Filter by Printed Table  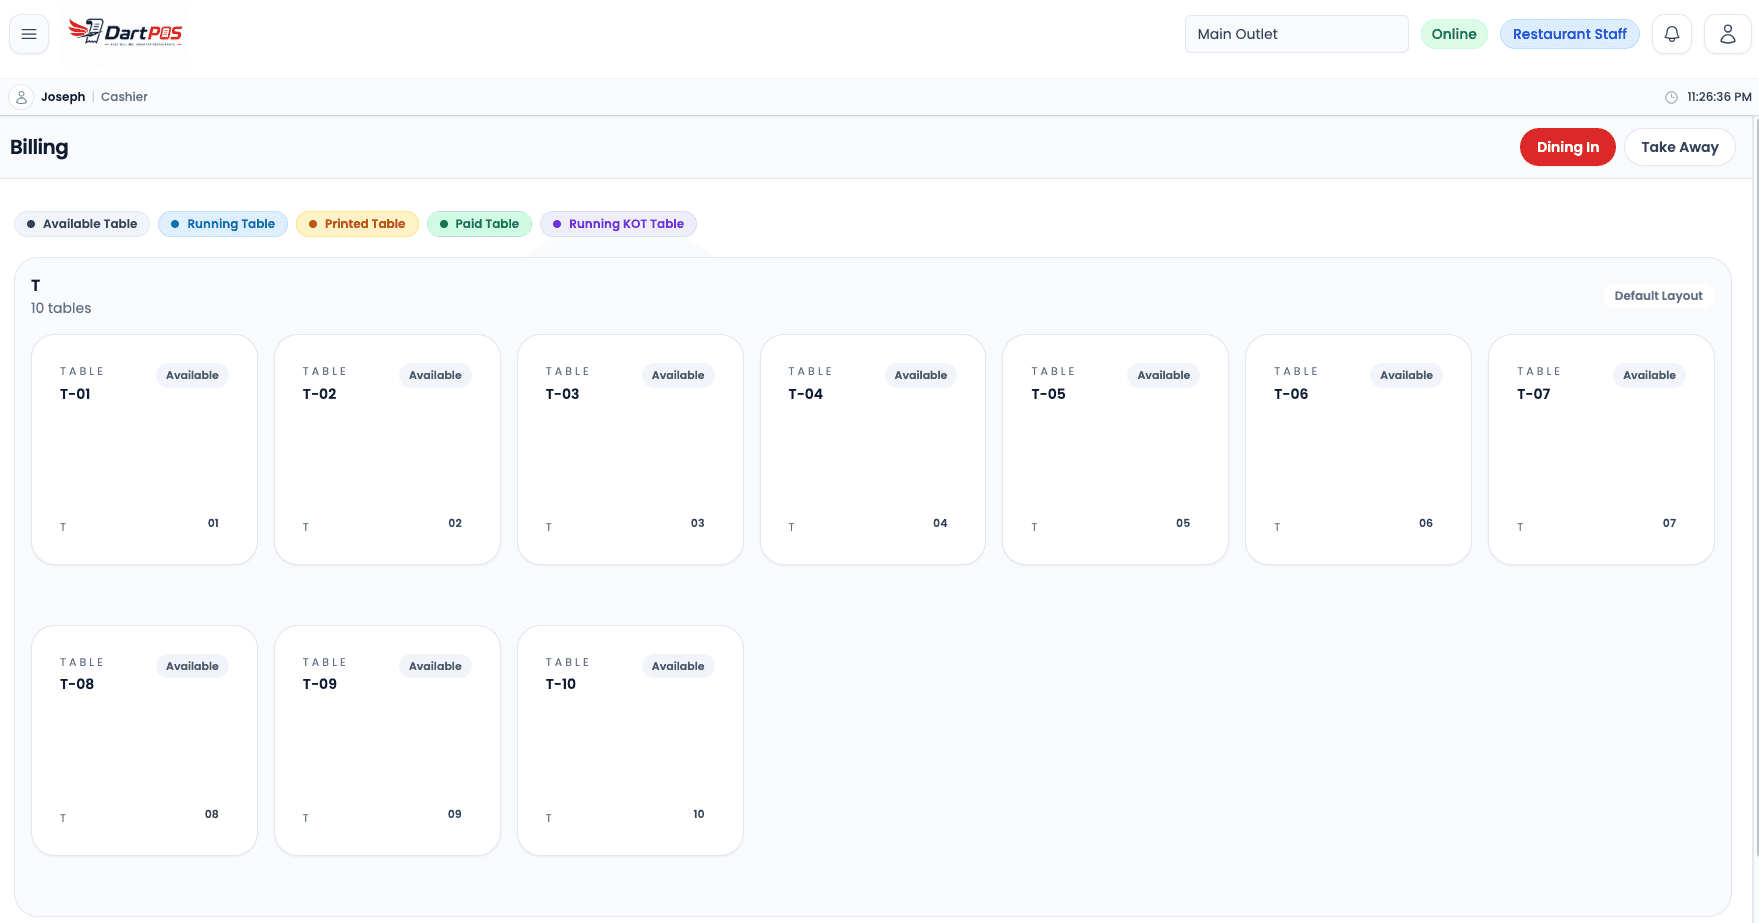pos(357,224)
